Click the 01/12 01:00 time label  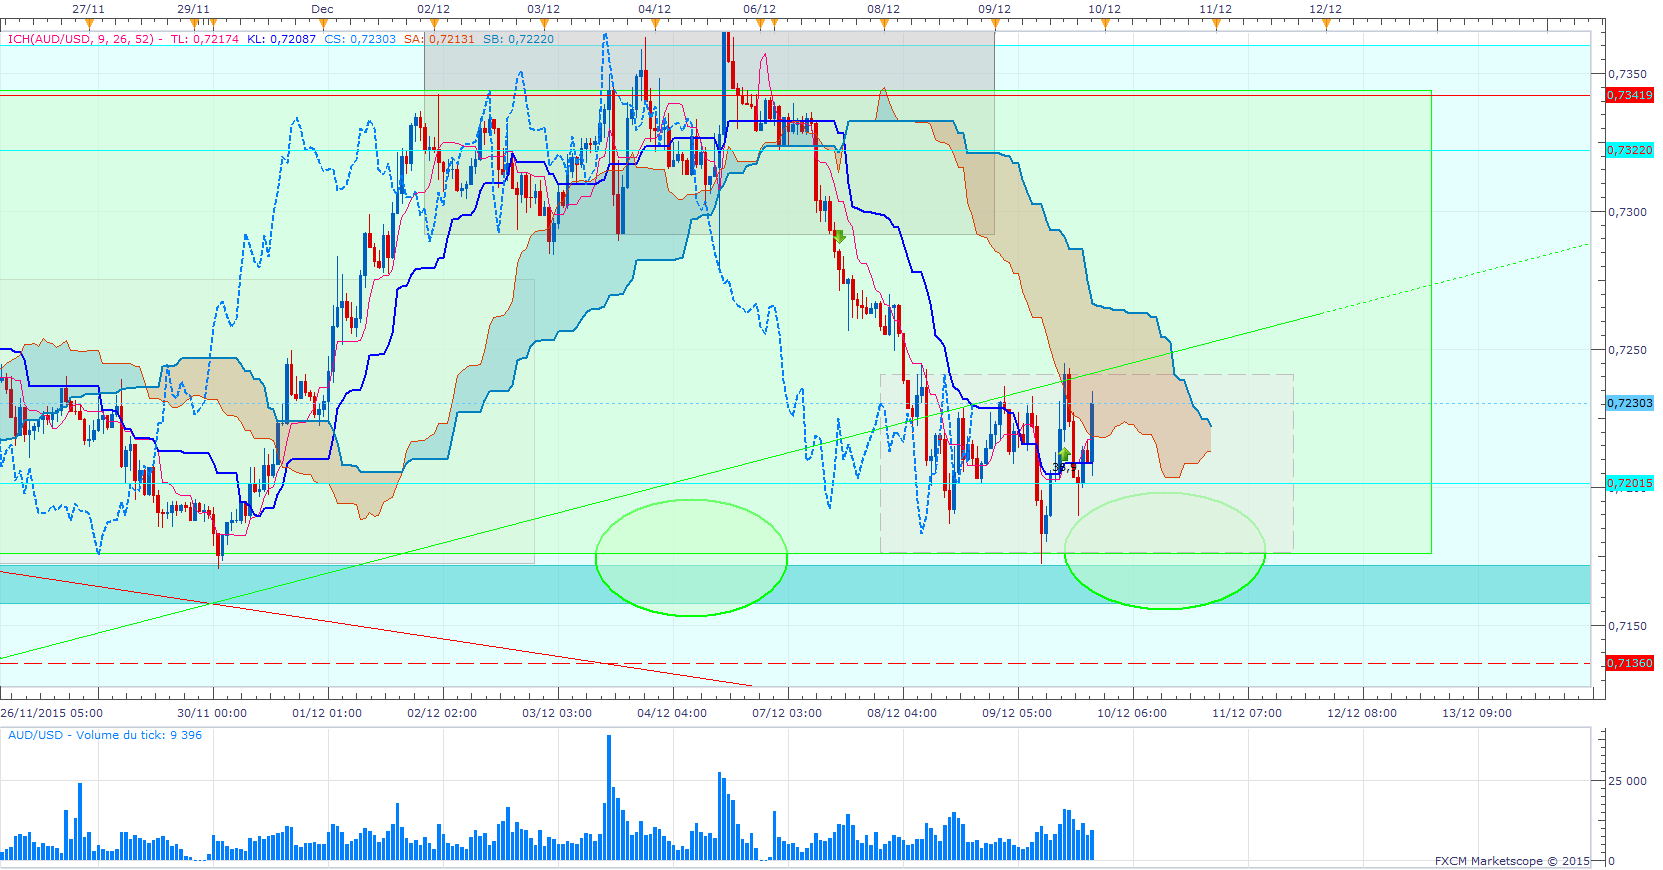(x=327, y=713)
